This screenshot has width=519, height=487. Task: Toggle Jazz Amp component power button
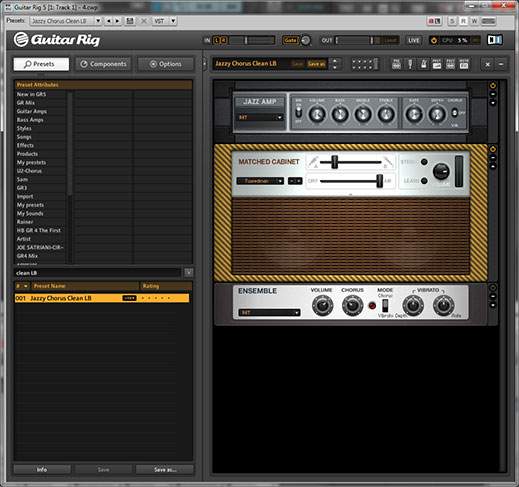[493, 86]
